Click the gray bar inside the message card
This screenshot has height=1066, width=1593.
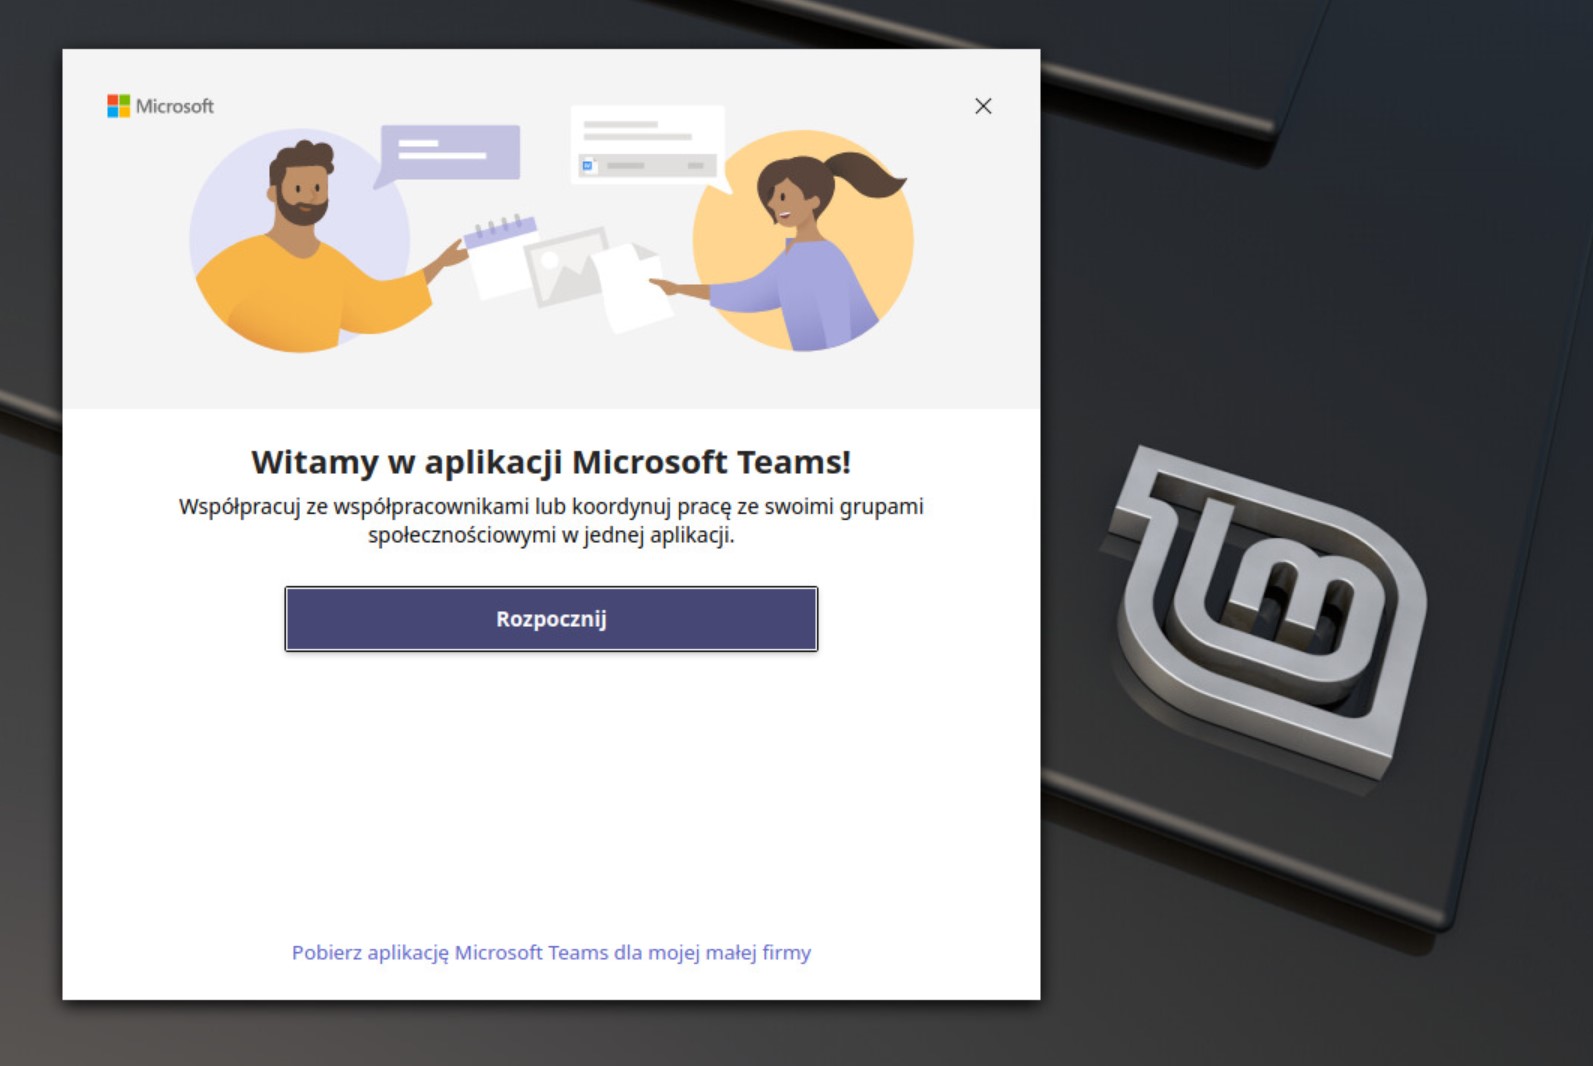coord(648,165)
